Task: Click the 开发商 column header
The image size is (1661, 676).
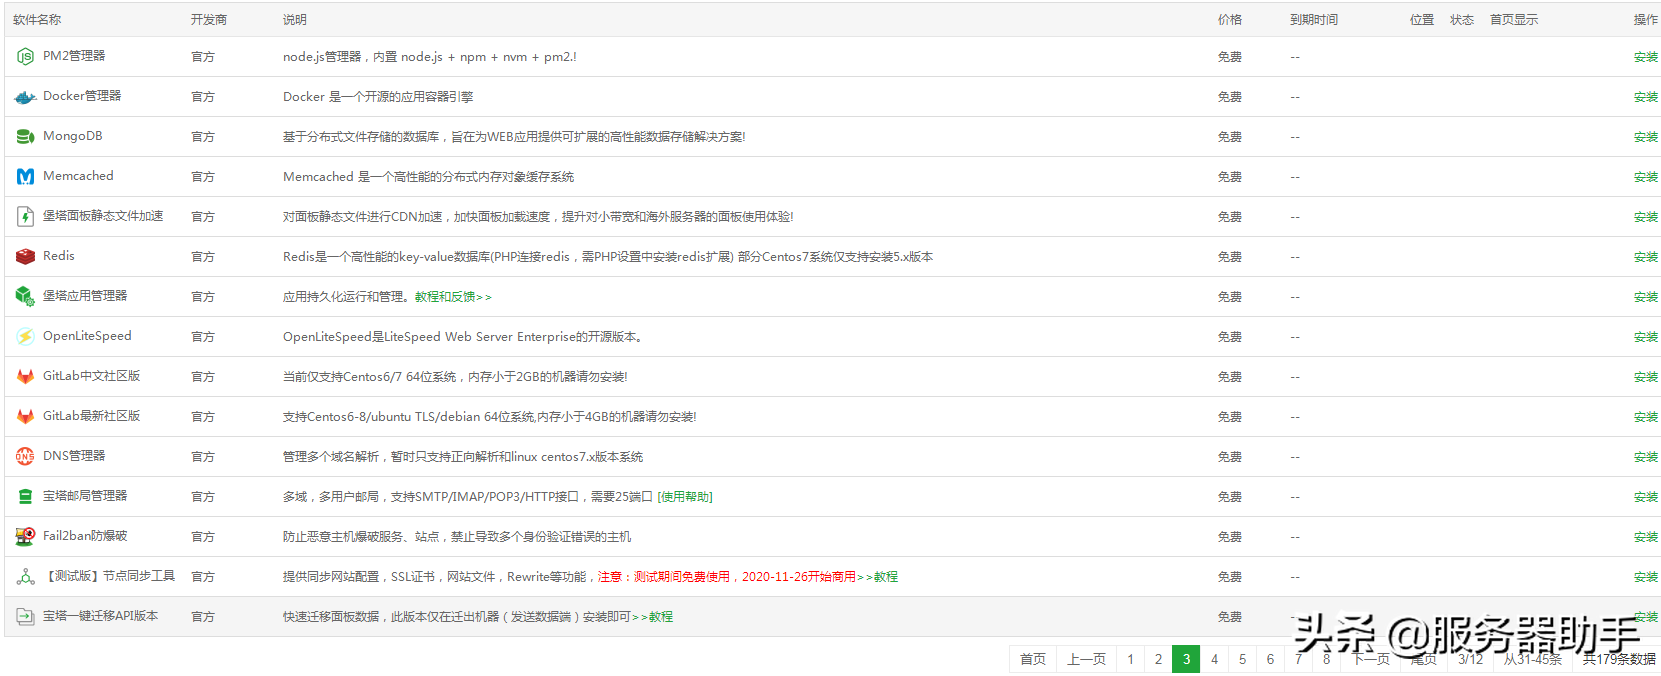Action: click(209, 20)
